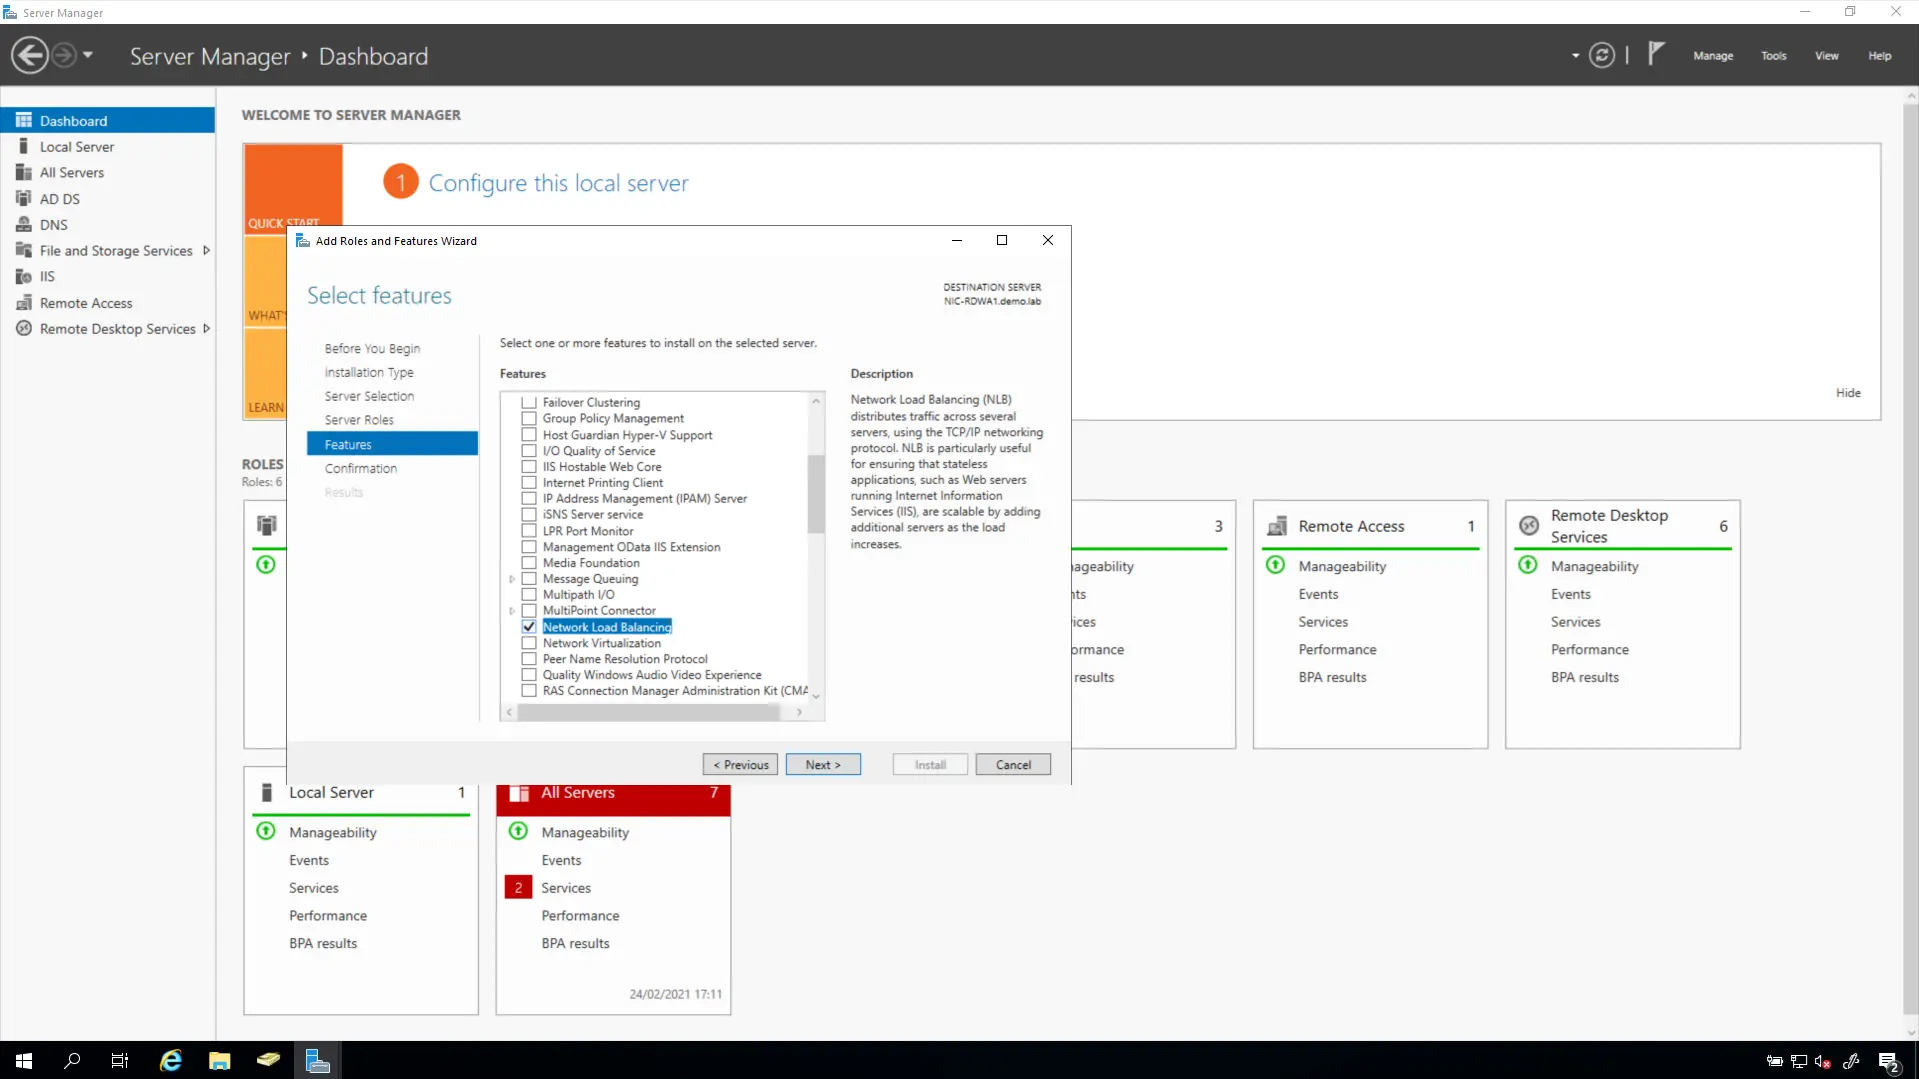The height and width of the screenshot is (1079, 1919).
Task: Click Hide in the welcome panel
Action: point(1848,393)
